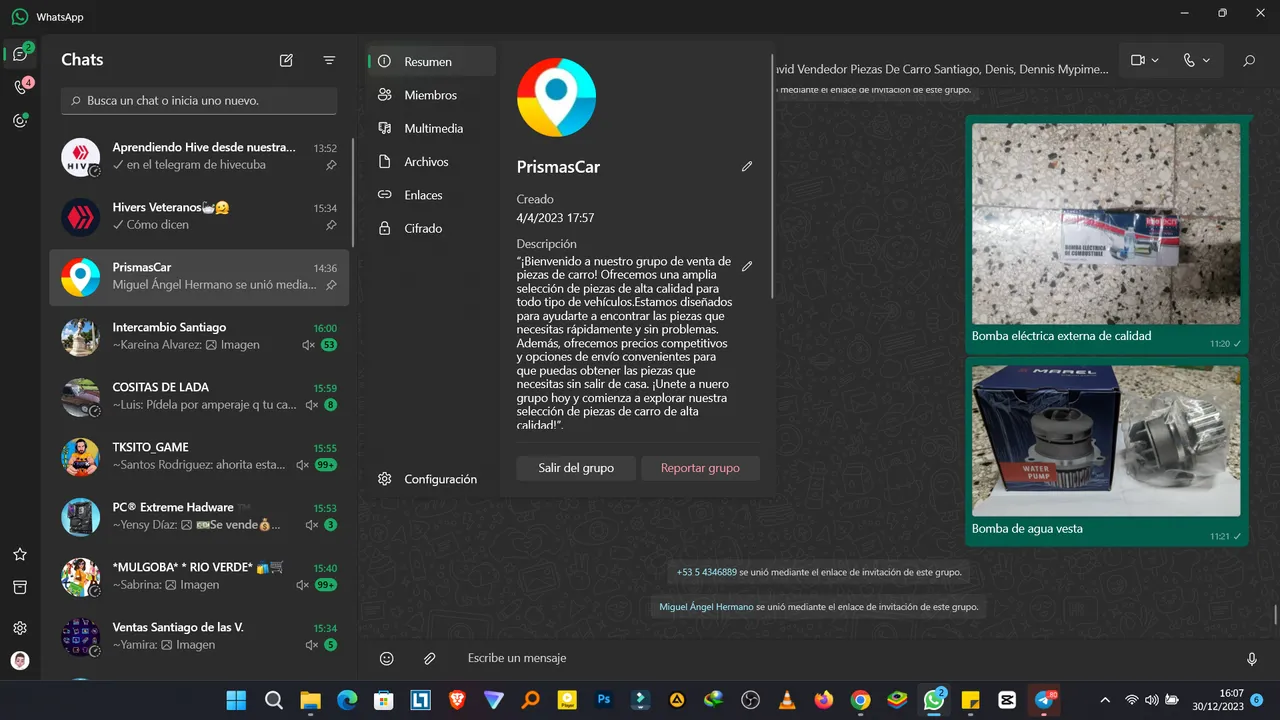Click Miguel Ángel Hermano name in chat

[706, 607]
